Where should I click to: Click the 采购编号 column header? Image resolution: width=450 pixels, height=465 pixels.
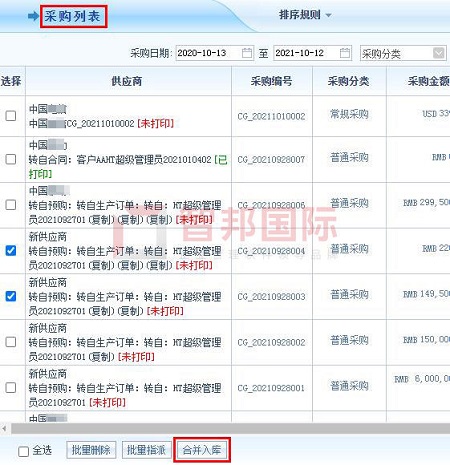[x=272, y=81]
